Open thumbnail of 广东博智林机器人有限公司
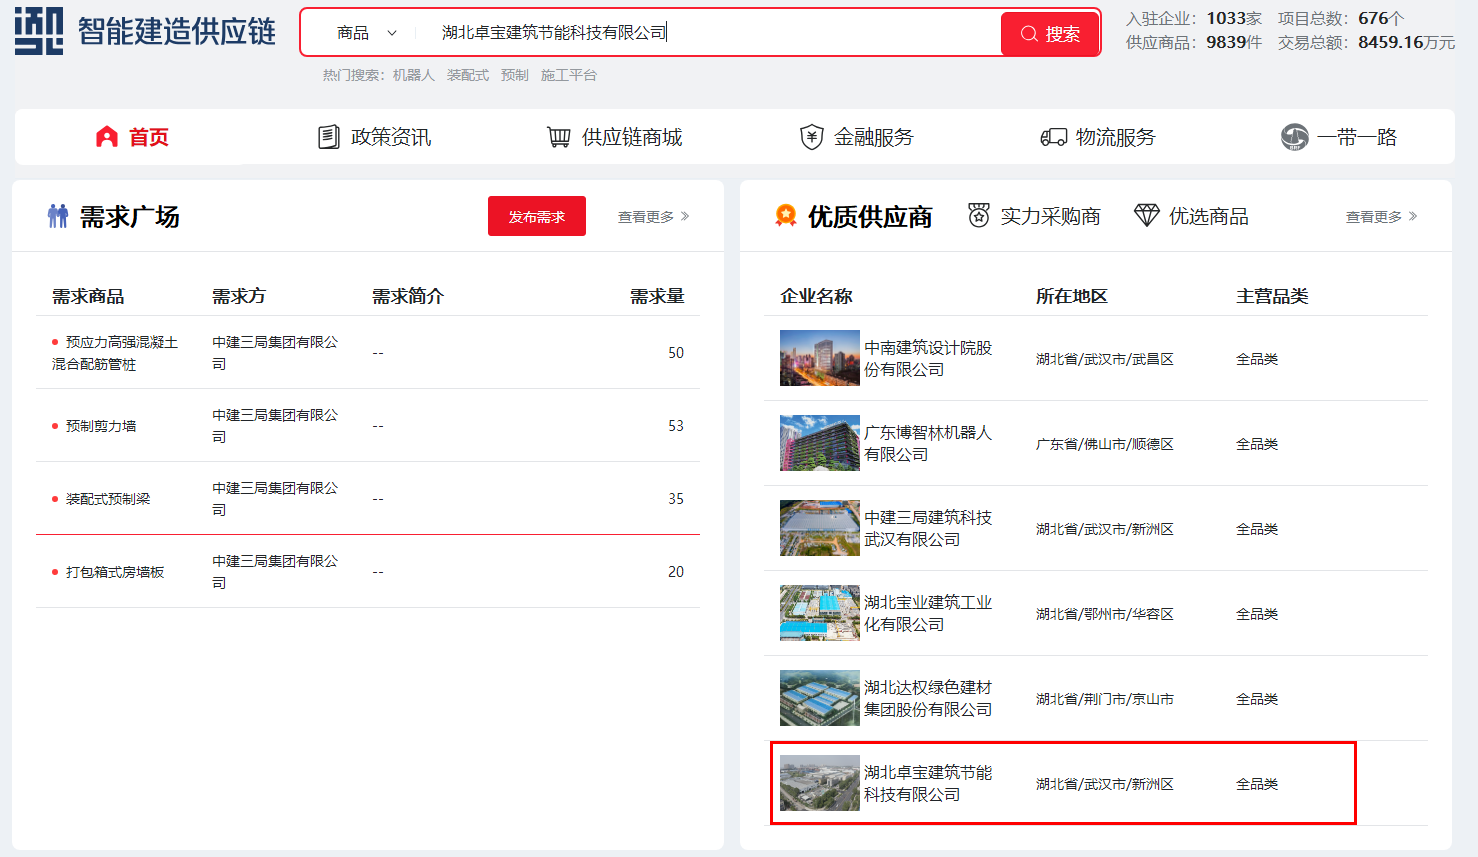The width and height of the screenshot is (1478, 857). [820, 443]
